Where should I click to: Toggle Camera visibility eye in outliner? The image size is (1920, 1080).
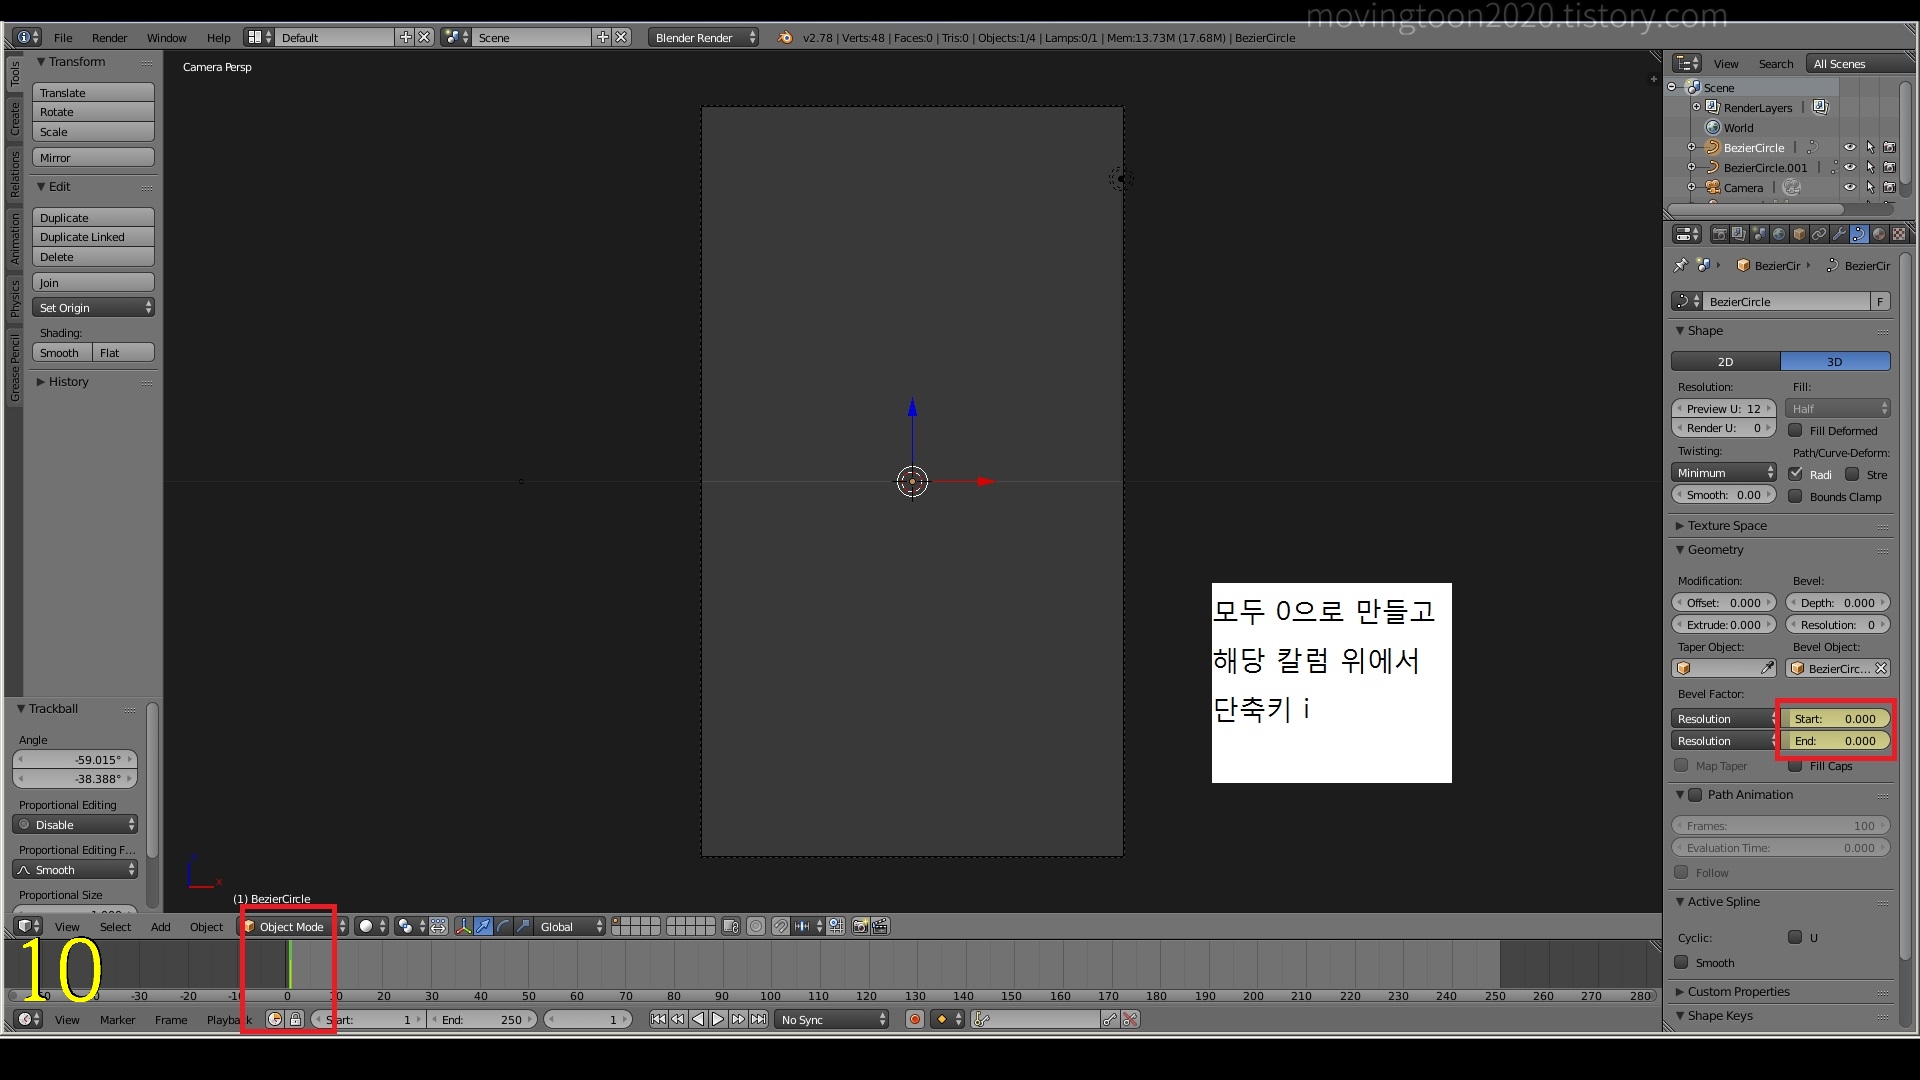(1850, 187)
